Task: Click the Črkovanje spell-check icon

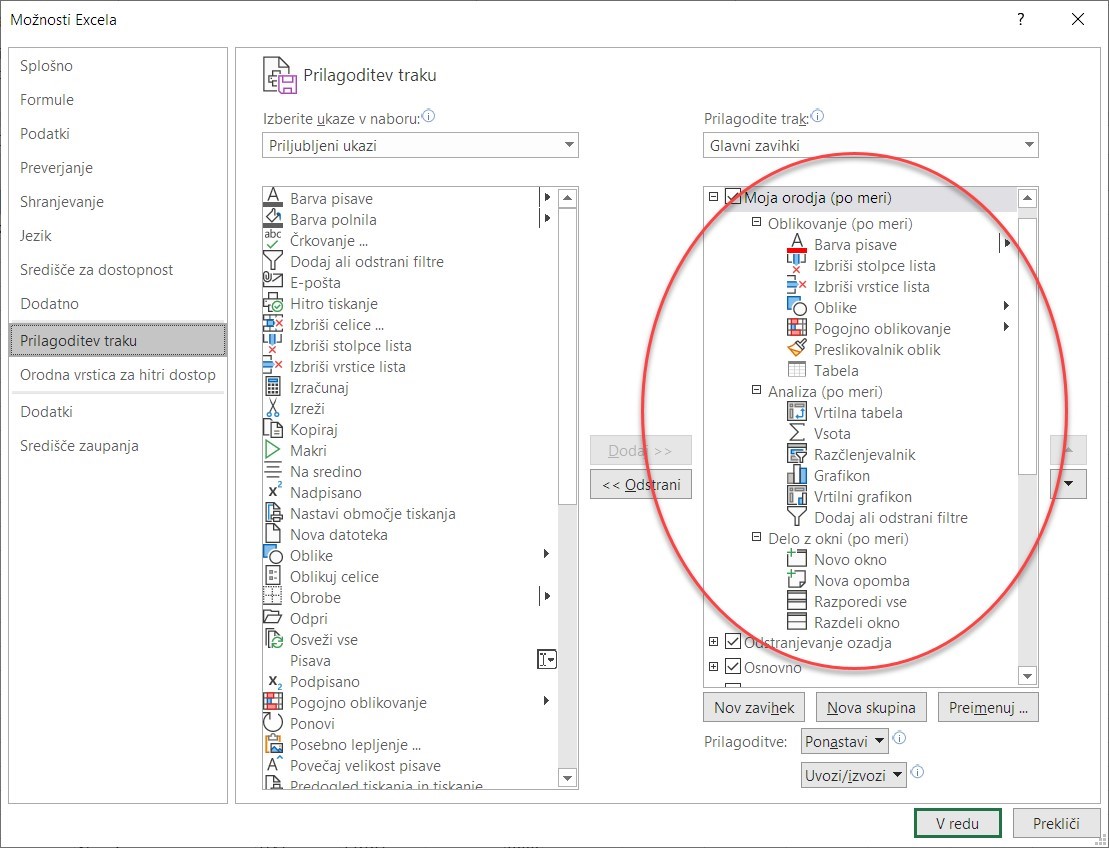Action: point(273,240)
